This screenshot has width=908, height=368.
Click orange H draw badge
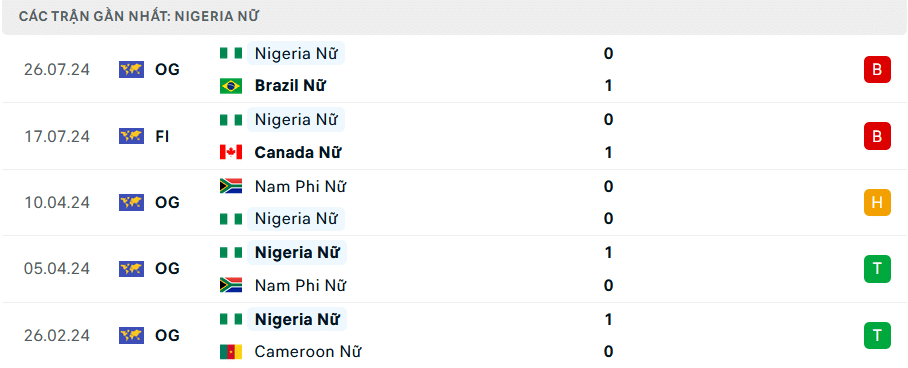pos(877,202)
